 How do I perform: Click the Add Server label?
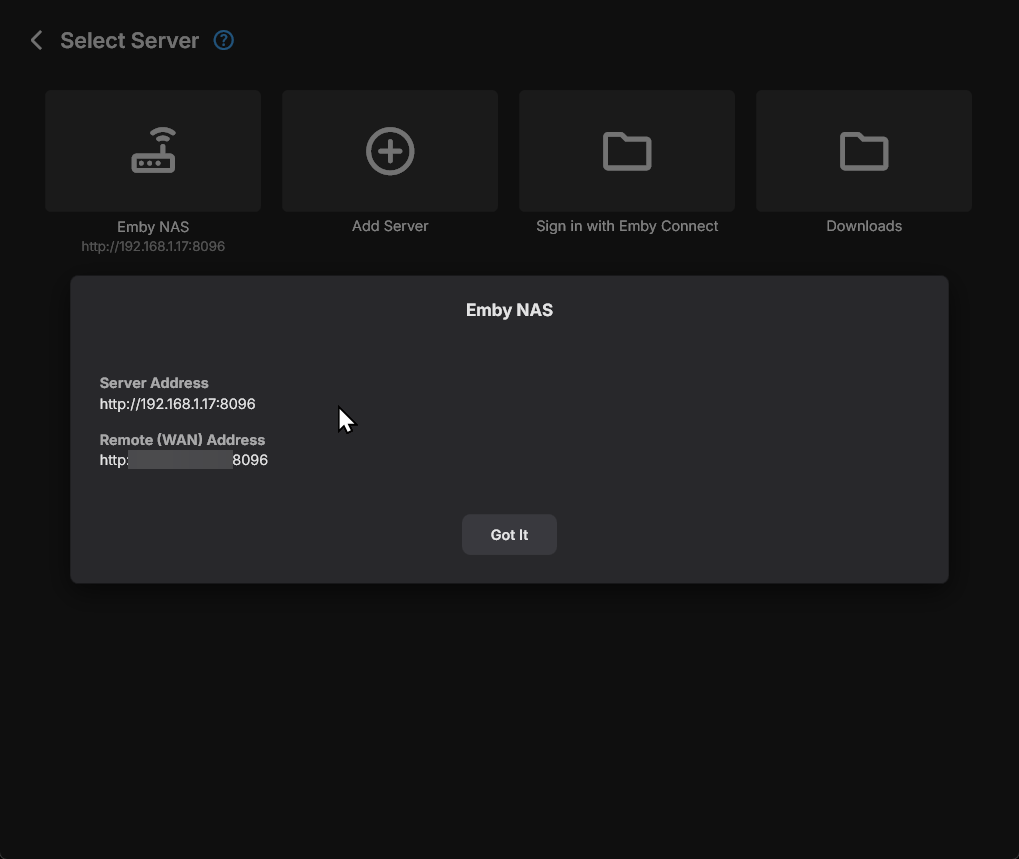pyautogui.click(x=390, y=226)
